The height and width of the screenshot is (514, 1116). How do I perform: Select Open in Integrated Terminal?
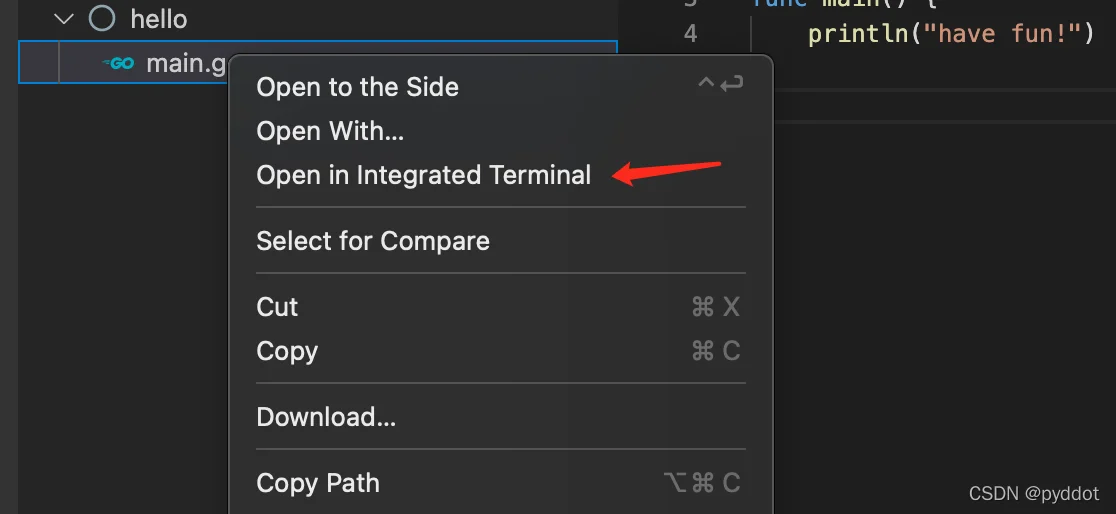pyautogui.click(x=423, y=175)
